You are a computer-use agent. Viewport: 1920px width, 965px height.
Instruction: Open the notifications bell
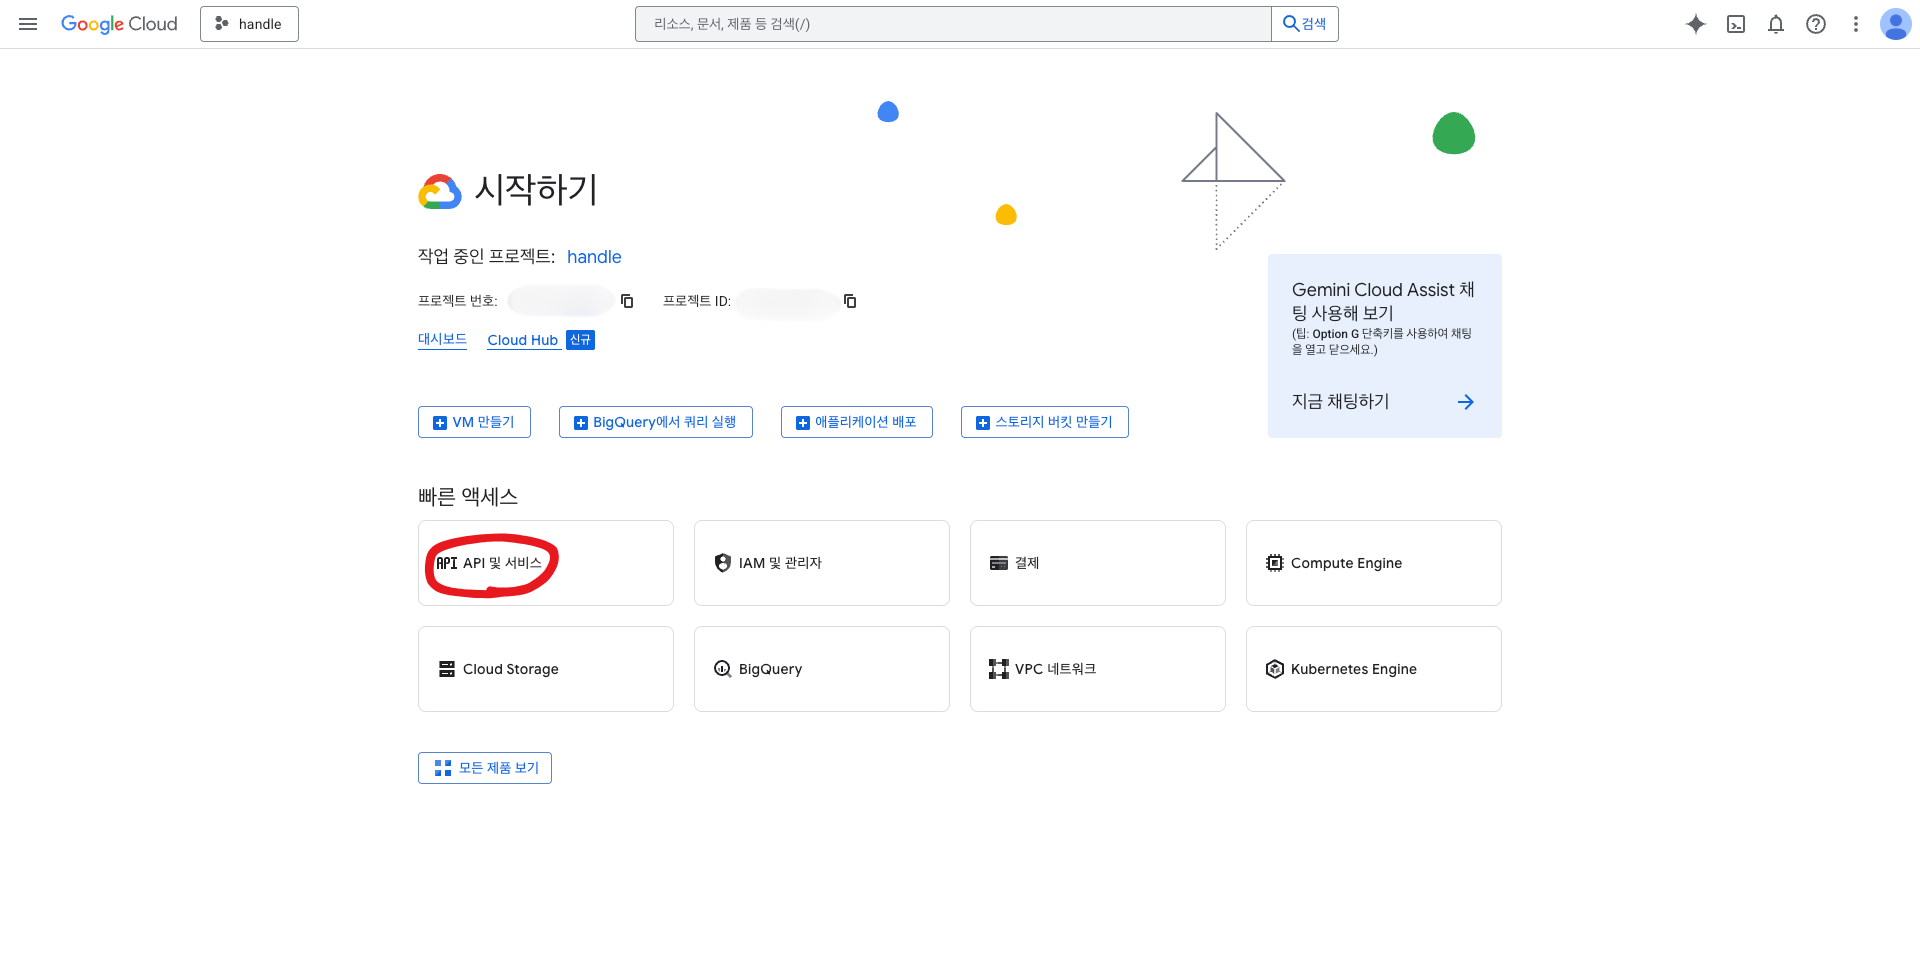[1776, 24]
